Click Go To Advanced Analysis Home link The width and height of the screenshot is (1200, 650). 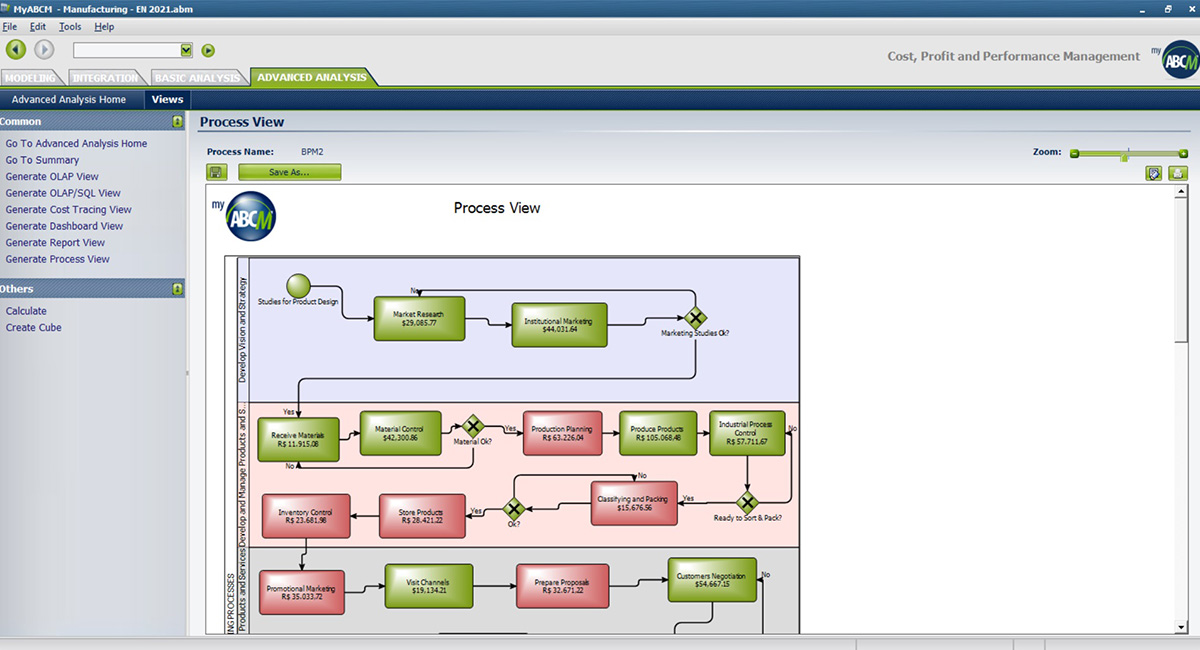76,144
